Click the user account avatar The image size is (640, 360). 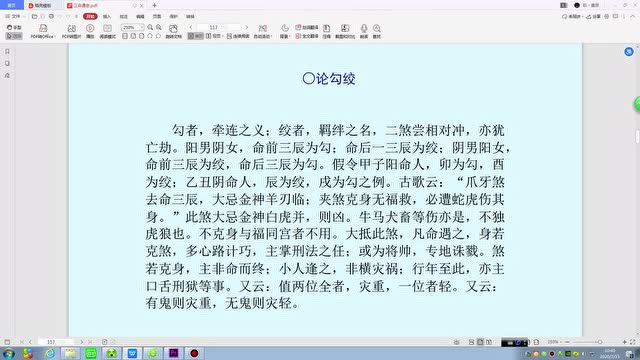point(577,5)
